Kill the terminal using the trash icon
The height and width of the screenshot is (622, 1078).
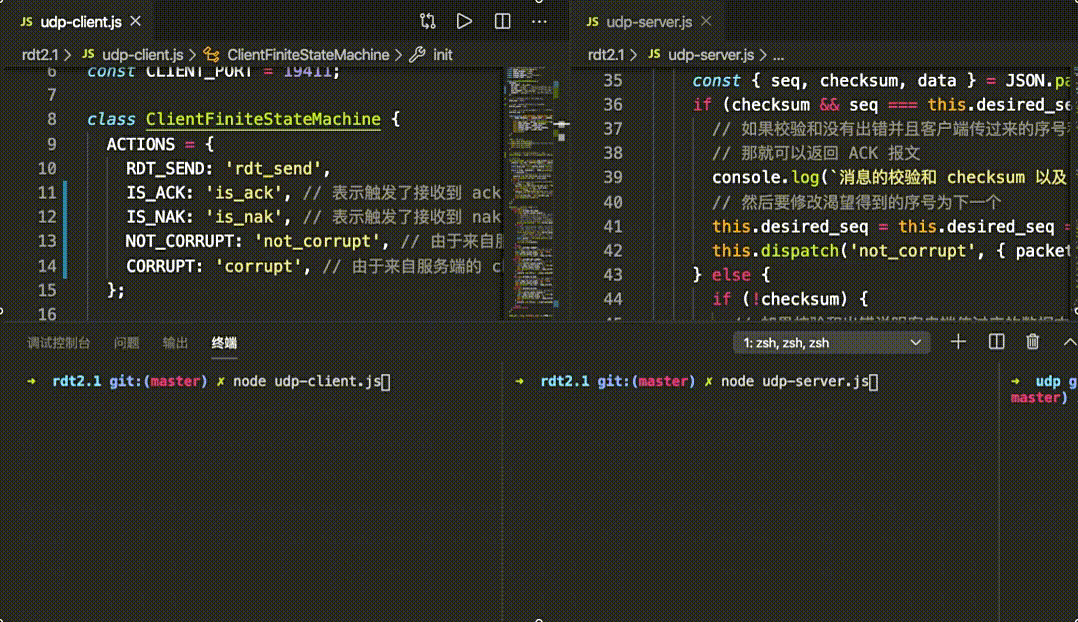click(1031, 341)
